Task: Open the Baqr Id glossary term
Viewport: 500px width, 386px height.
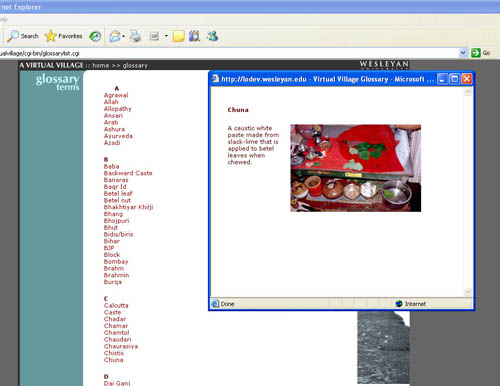Action: coord(115,187)
